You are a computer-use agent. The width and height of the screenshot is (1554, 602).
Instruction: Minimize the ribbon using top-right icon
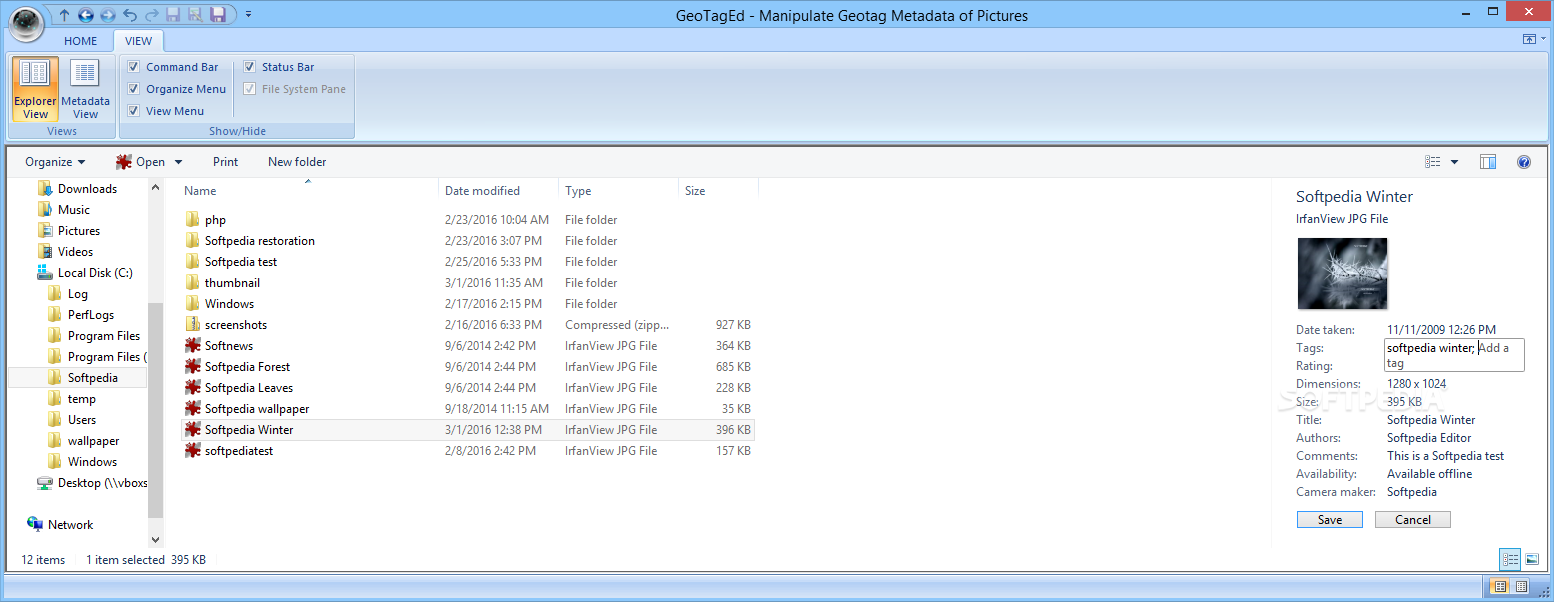coord(1529,39)
